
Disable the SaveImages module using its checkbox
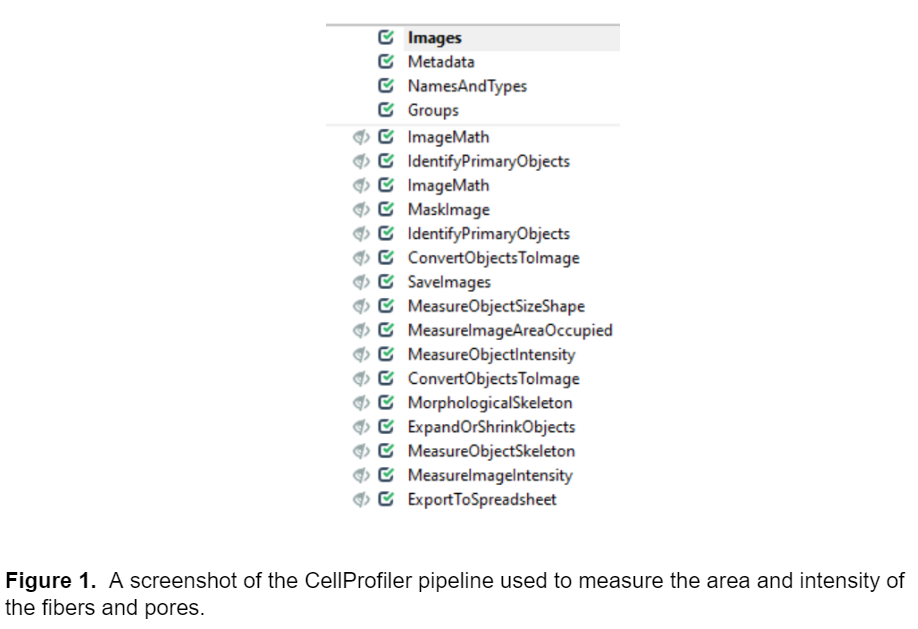click(x=386, y=283)
